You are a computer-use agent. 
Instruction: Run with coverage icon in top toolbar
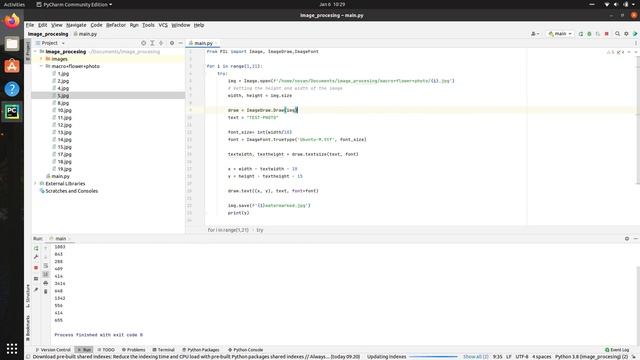tap(598, 34)
